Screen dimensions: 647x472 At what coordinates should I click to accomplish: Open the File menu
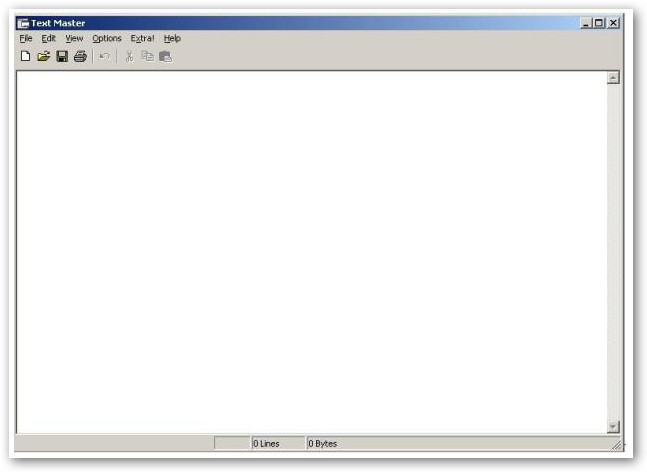[x=26, y=38]
